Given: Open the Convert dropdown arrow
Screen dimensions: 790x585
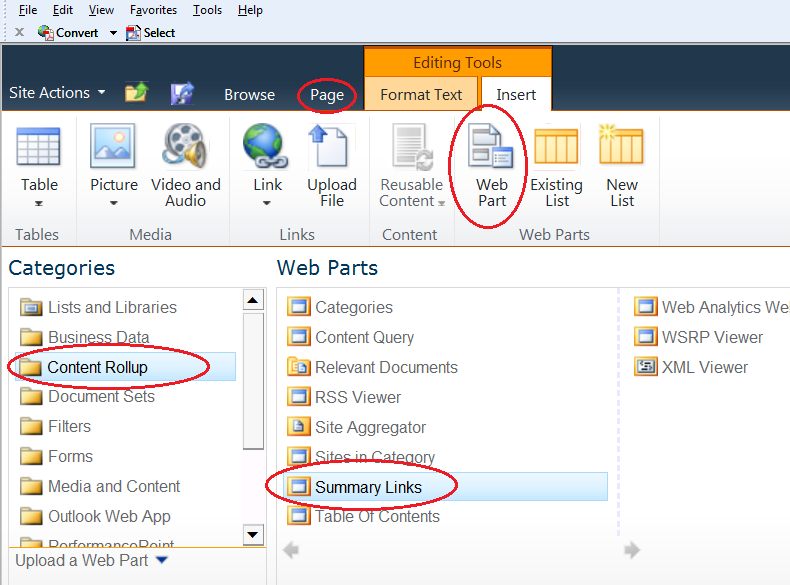Looking at the screenshot, I should tap(113, 33).
